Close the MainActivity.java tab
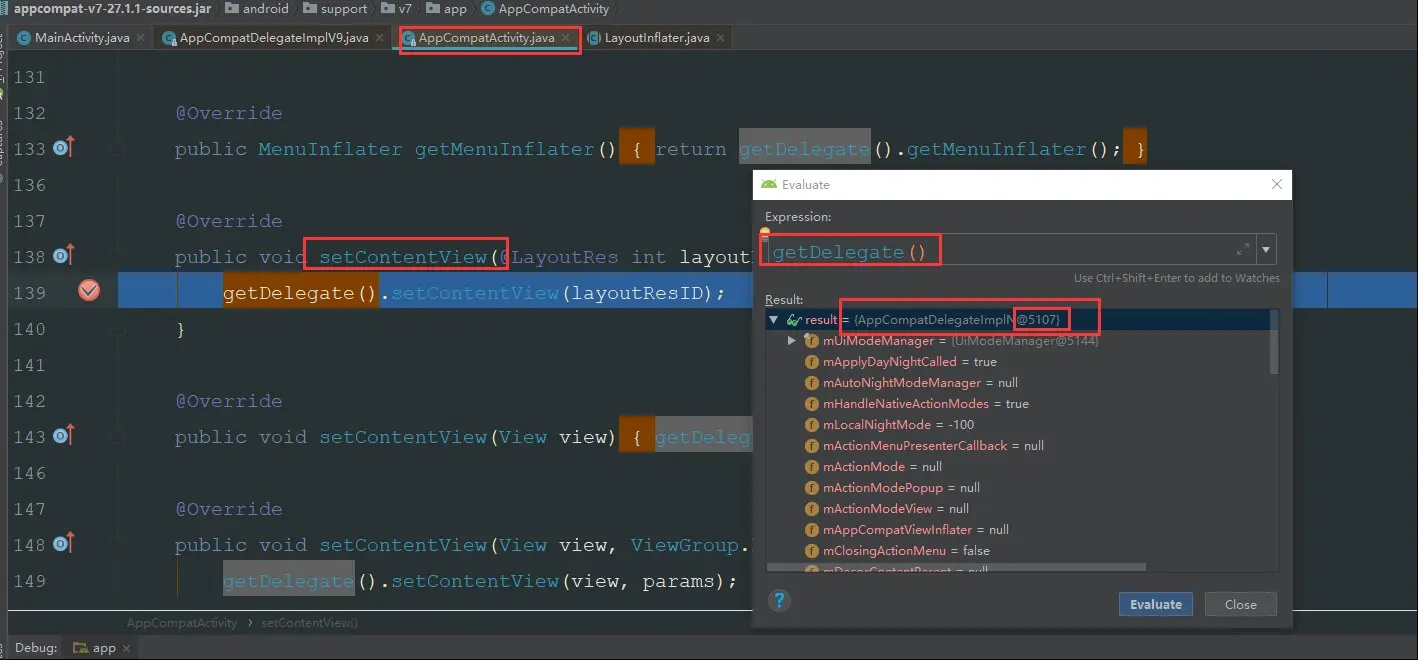The image size is (1418, 660). pyautogui.click(x=140, y=38)
